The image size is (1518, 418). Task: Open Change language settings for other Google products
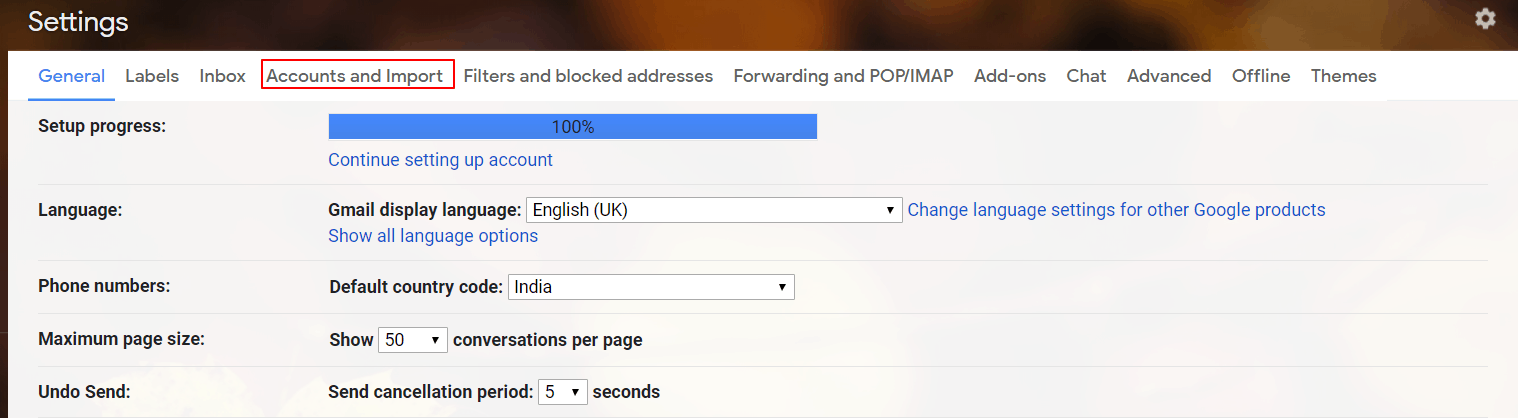pos(1116,210)
